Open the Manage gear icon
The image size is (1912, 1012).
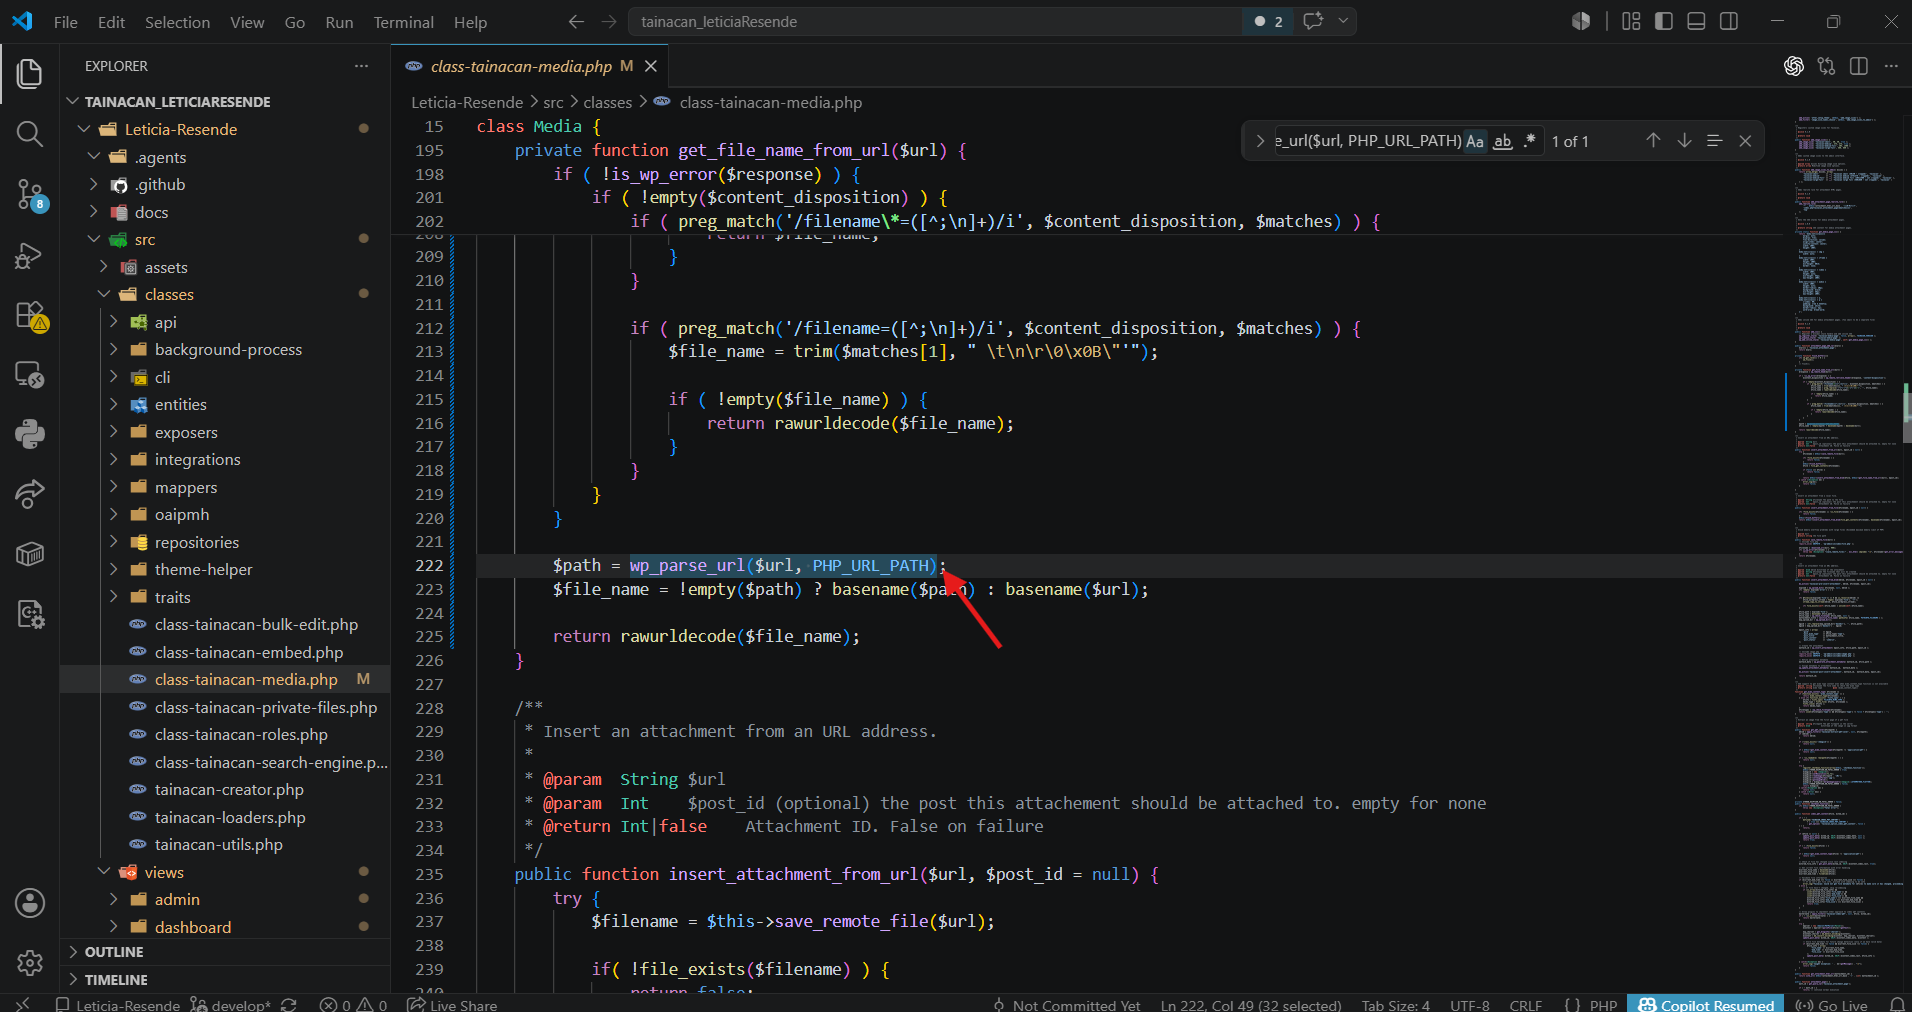pyautogui.click(x=30, y=963)
